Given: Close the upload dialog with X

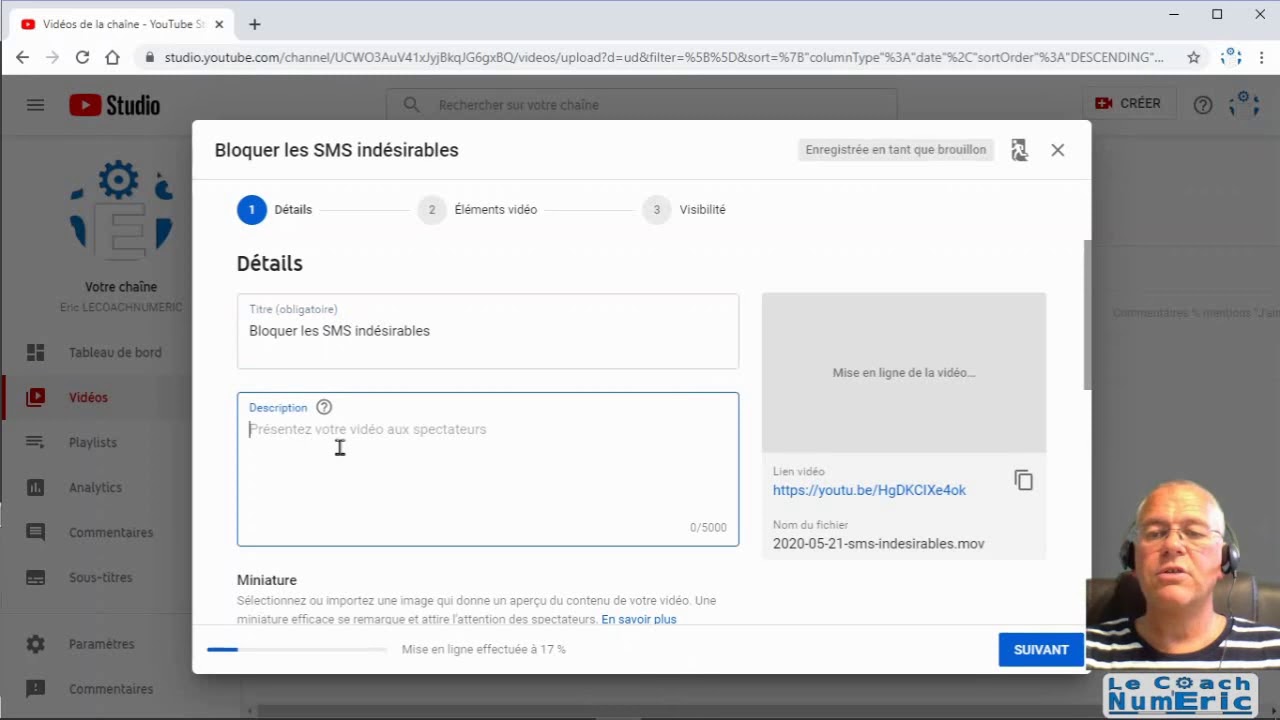Looking at the screenshot, I should click(1058, 150).
